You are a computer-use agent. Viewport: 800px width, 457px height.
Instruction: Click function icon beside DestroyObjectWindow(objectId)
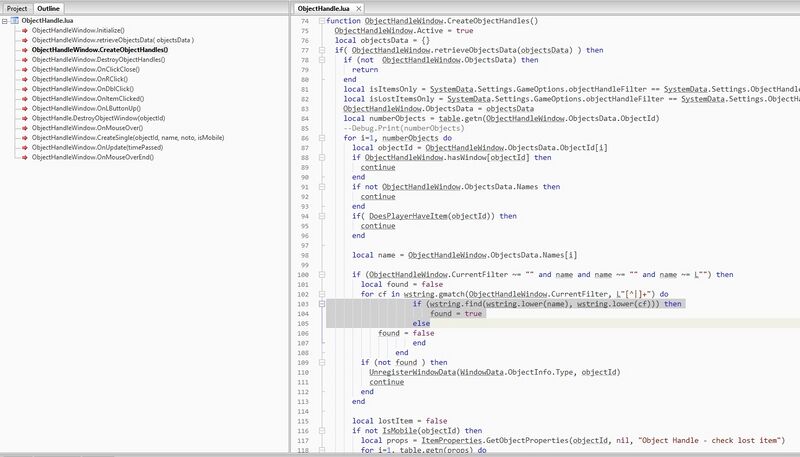pyautogui.click(x=24, y=118)
